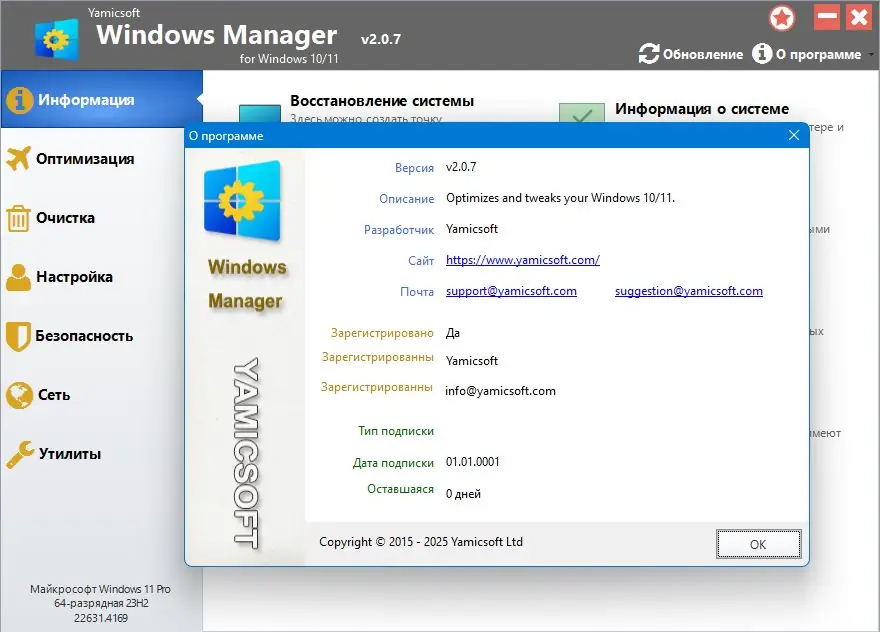
Task: Click the Copyright 2015 - 2025 Yamicsoft text
Action: pyautogui.click(x=421, y=542)
